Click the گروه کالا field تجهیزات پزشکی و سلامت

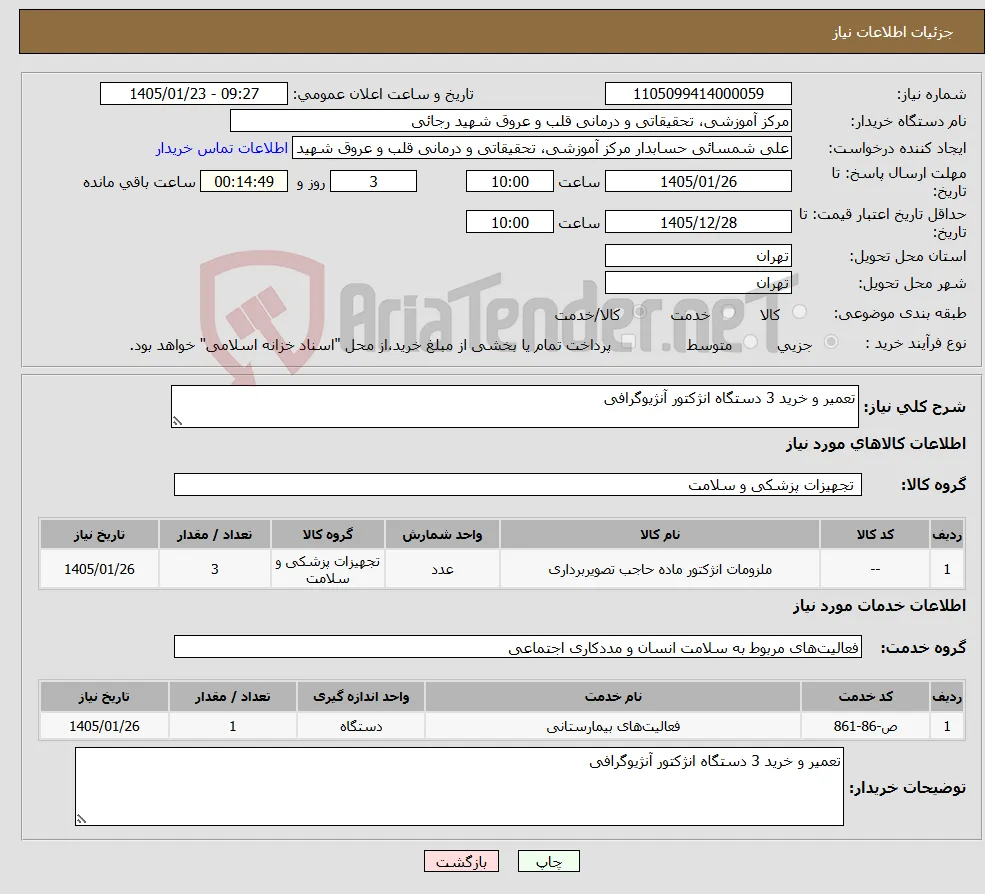point(518,485)
